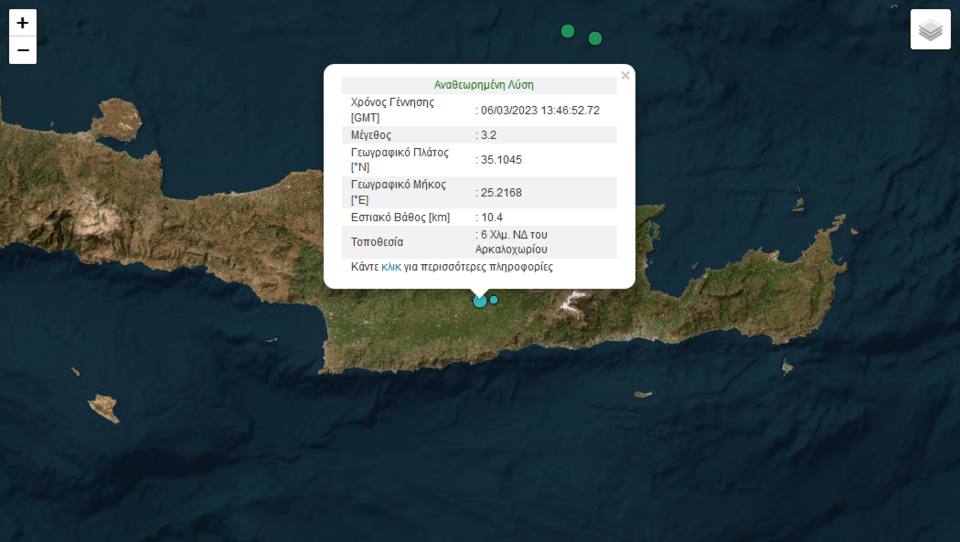Click the focal depth value 10.4

[x=492, y=217]
